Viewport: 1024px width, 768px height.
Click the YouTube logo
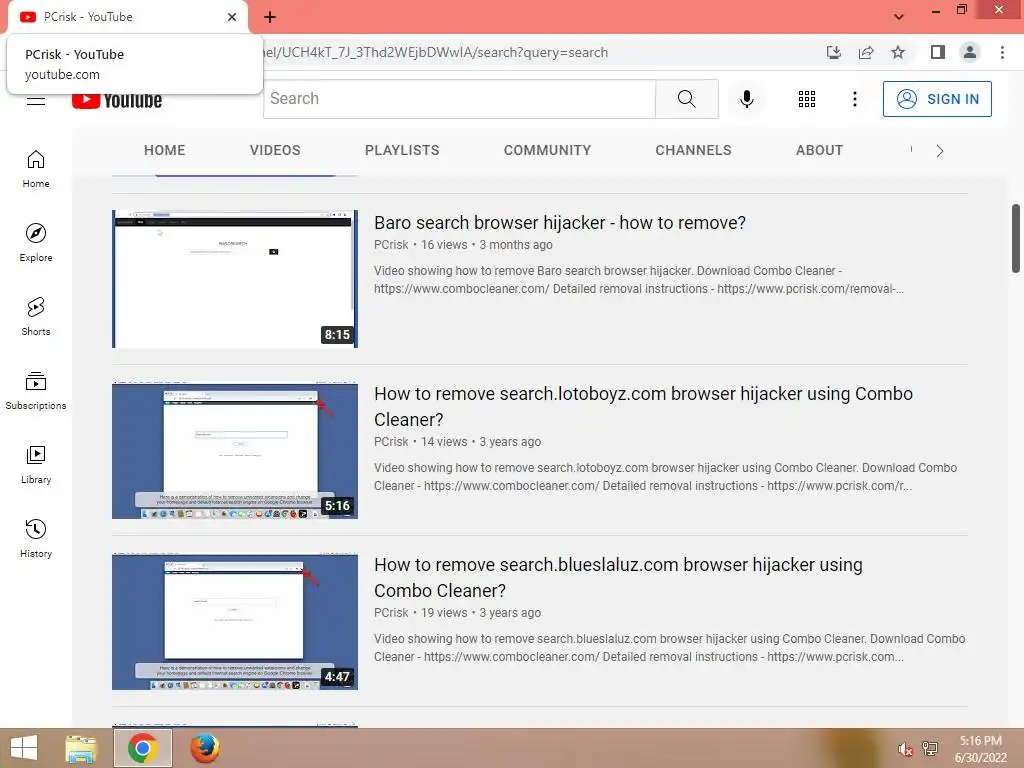click(117, 100)
